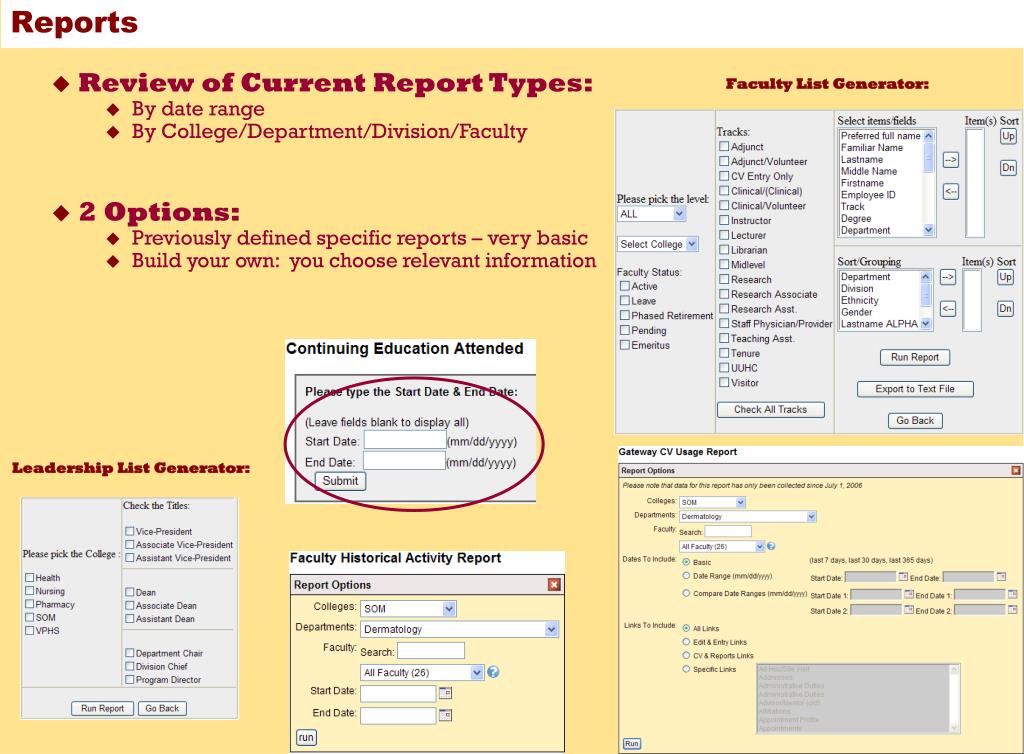
Task: Click Go Back in Faculty List Generator
Action: coord(915,420)
